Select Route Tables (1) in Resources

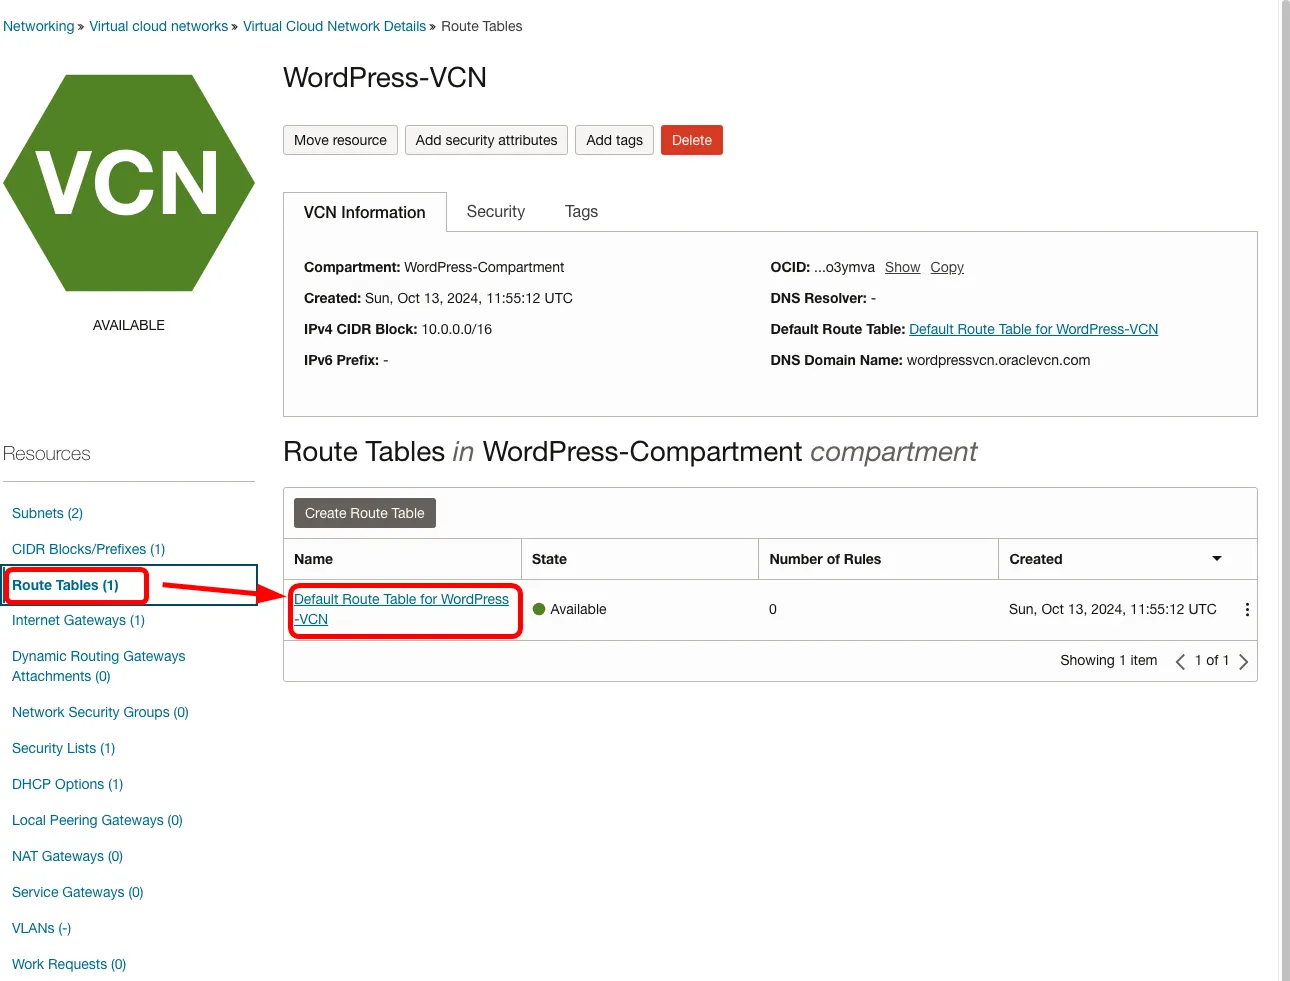[65, 585]
